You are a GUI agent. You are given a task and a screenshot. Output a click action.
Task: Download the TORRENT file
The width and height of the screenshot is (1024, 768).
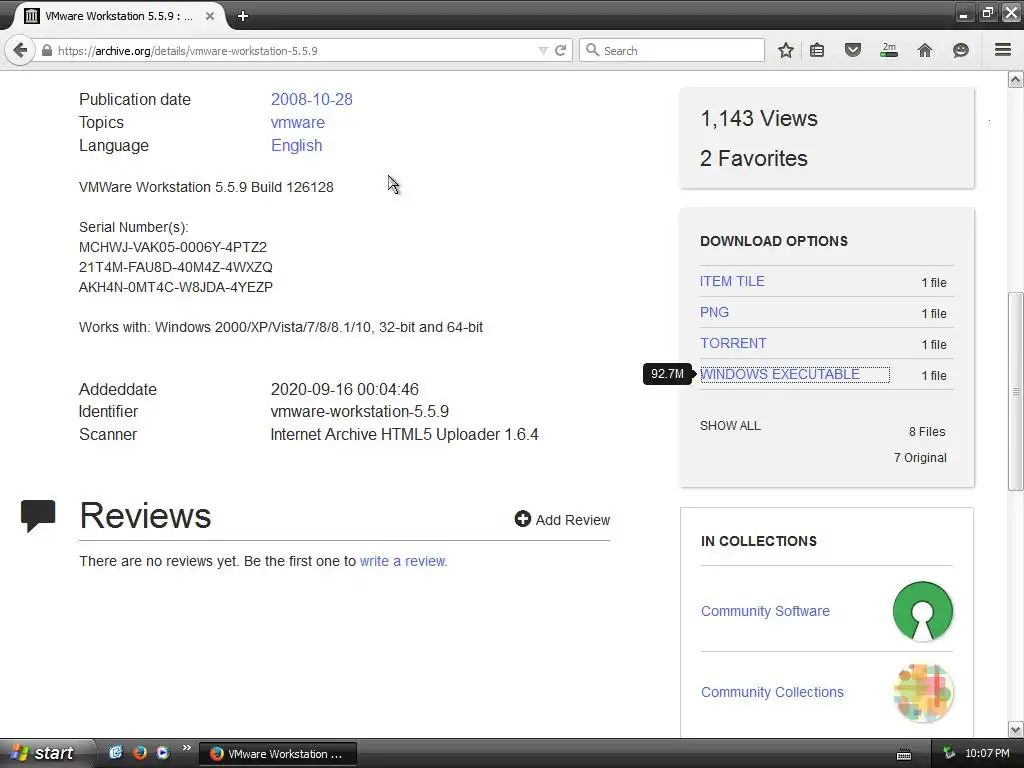733,344
